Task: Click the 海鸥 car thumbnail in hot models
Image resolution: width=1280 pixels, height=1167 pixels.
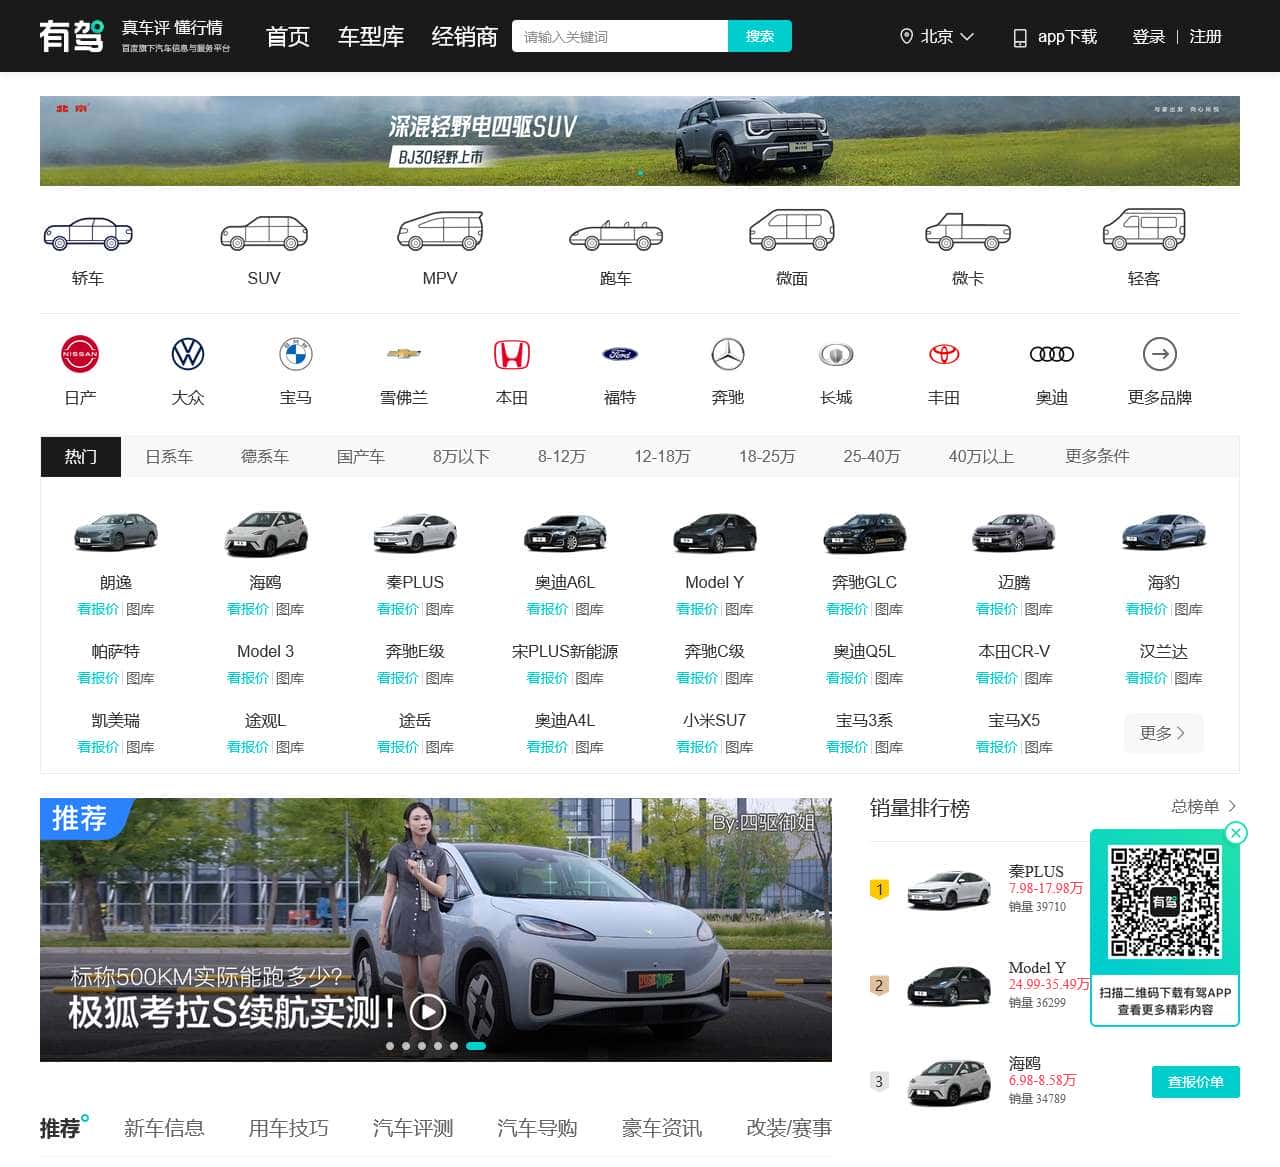Action: coord(265,533)
